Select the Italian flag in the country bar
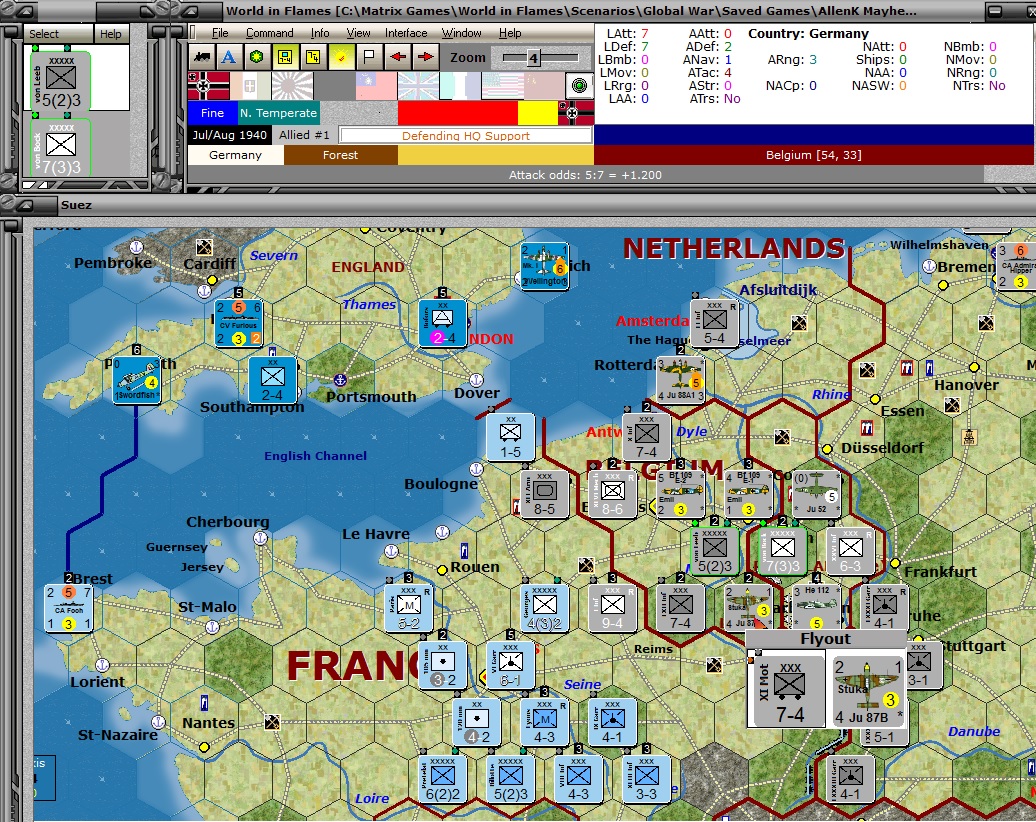1036x822 pixels. click(x=250, y=86)
